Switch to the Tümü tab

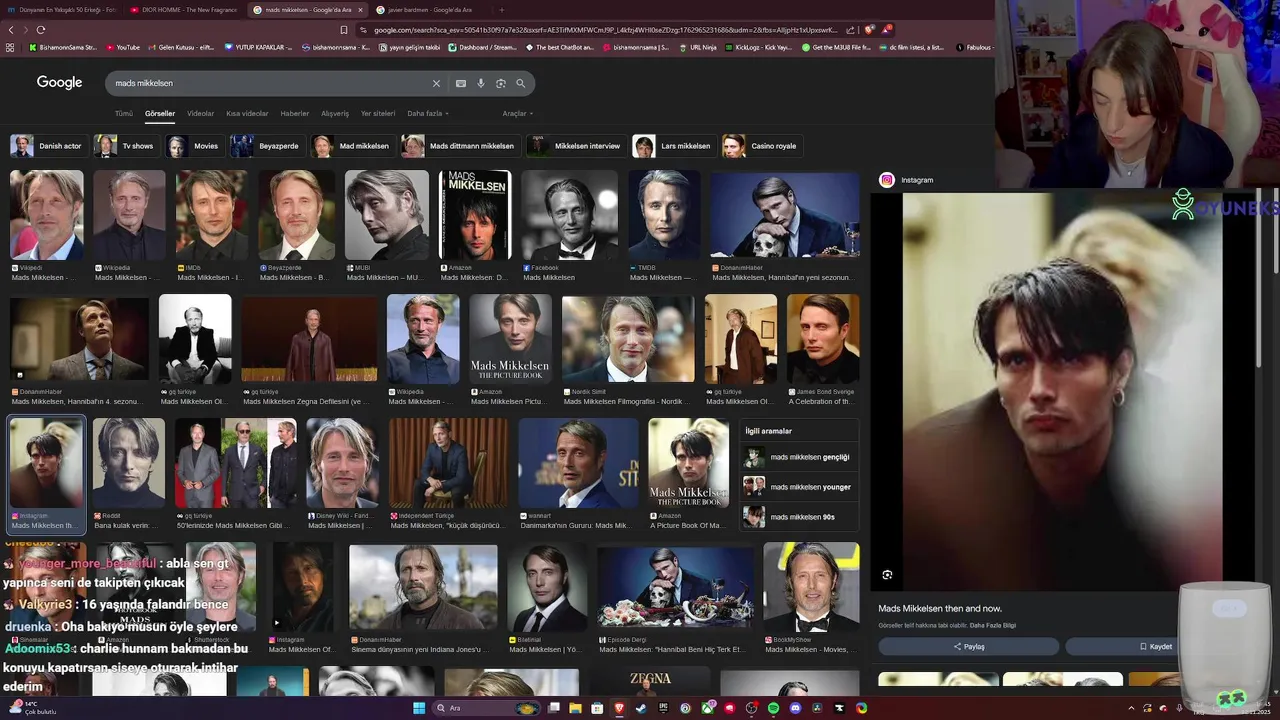(x=123, y=114)
